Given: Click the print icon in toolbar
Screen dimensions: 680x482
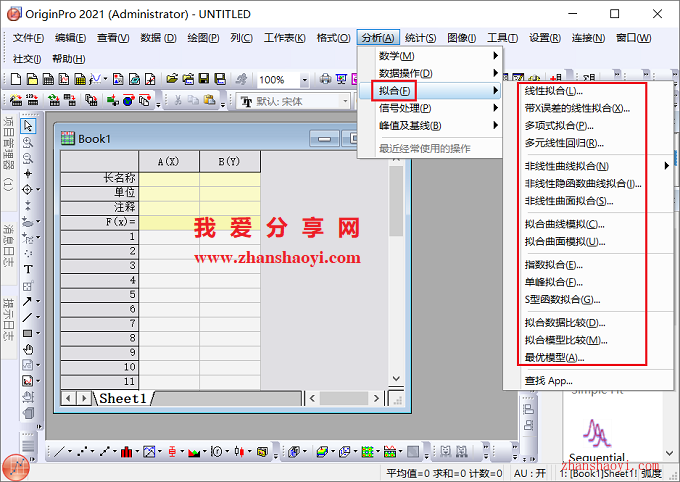Looking at the screenshot, I should (x=325, y=79).
